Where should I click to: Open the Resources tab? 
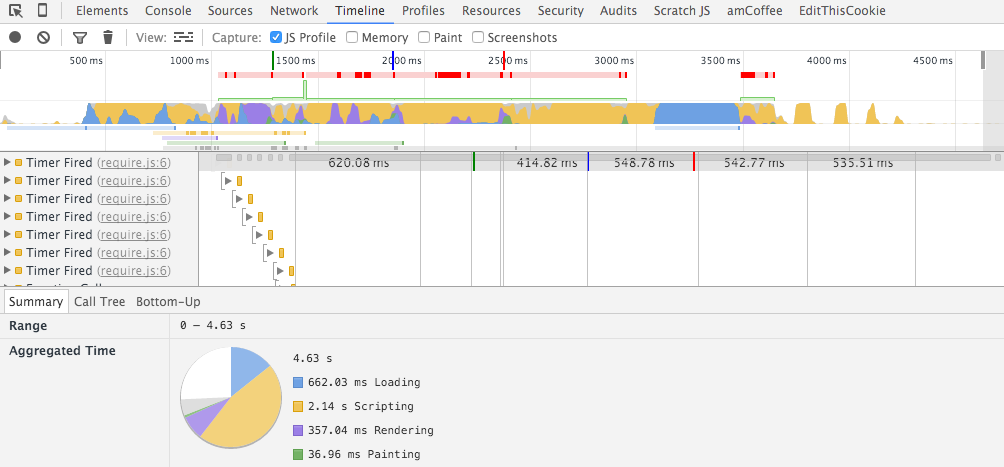tap(491, 11)
